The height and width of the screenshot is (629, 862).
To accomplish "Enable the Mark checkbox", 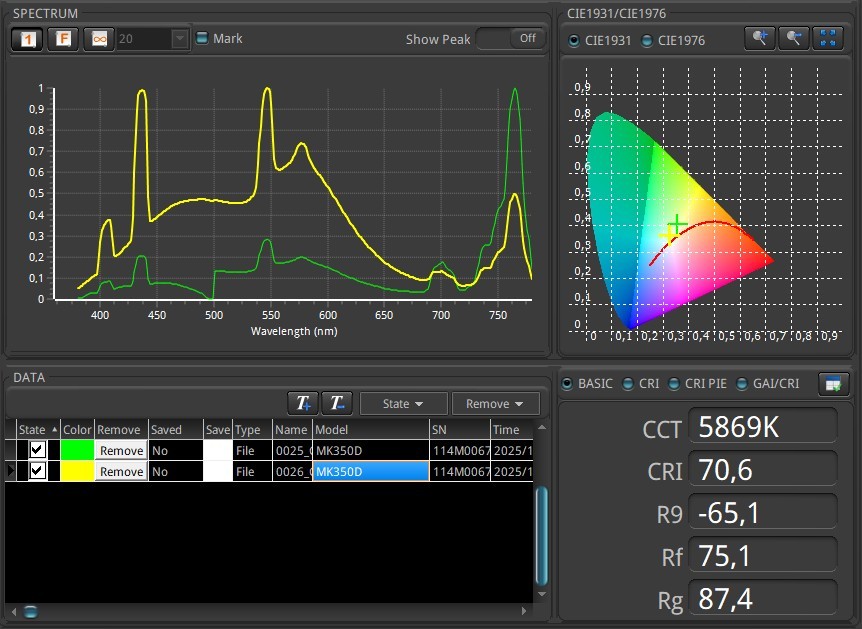I will pos(202,39).
